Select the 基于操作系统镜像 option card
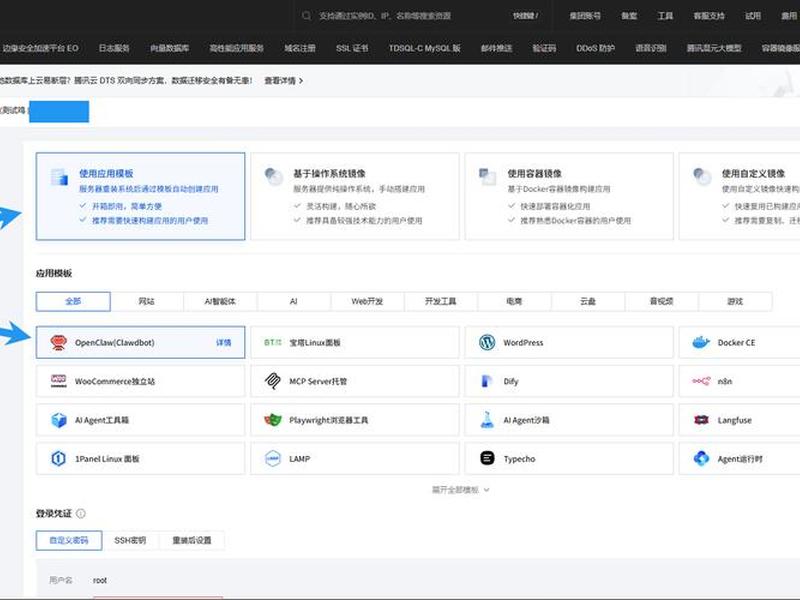This screenshot has width=800, height=600. pyautogui.click(x=355, y=196)
